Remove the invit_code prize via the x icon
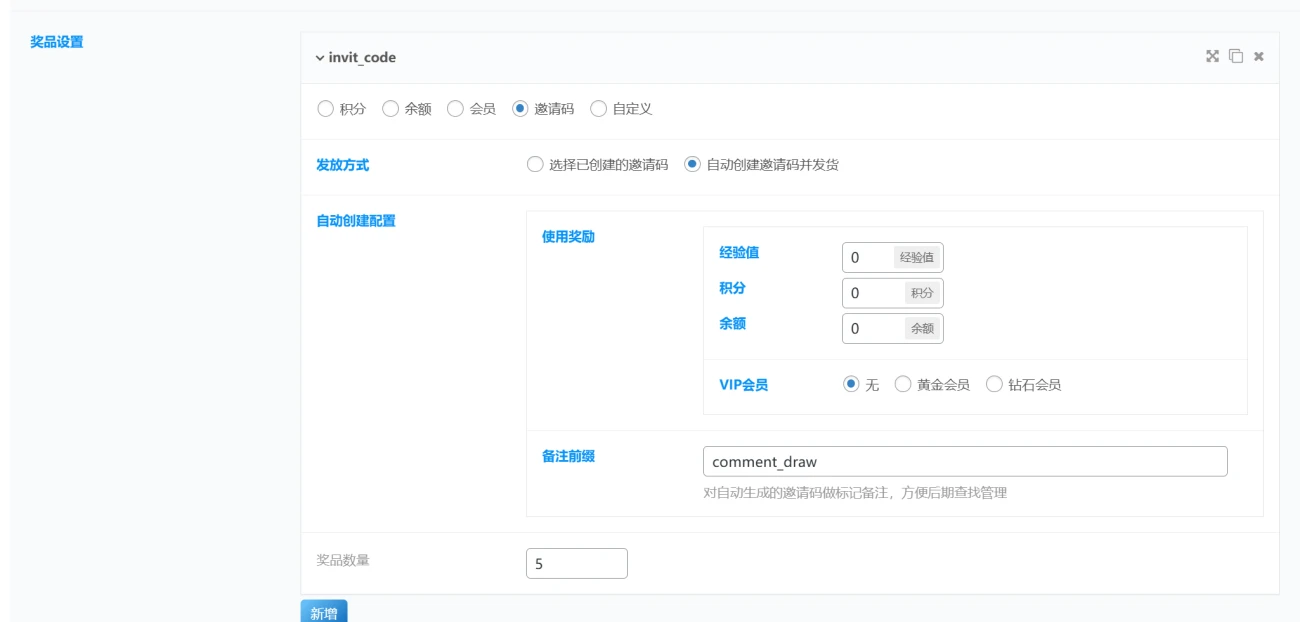 1257,57
